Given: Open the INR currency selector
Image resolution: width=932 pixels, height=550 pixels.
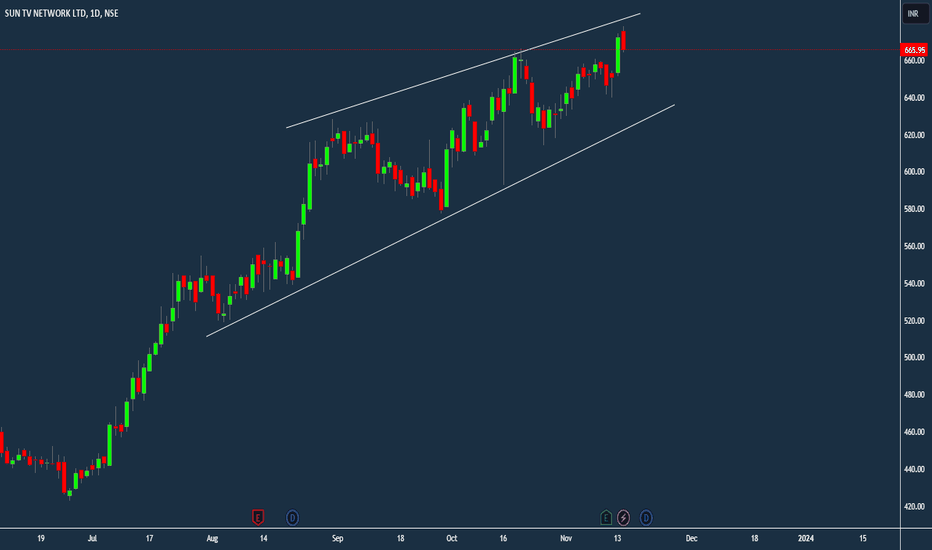Looking at the screenshot, I should point(915,14).
